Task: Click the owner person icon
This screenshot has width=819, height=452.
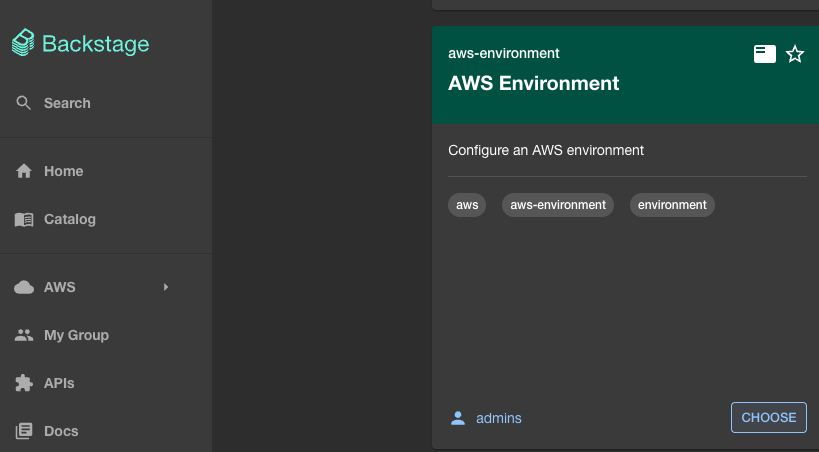Action: 458,418
